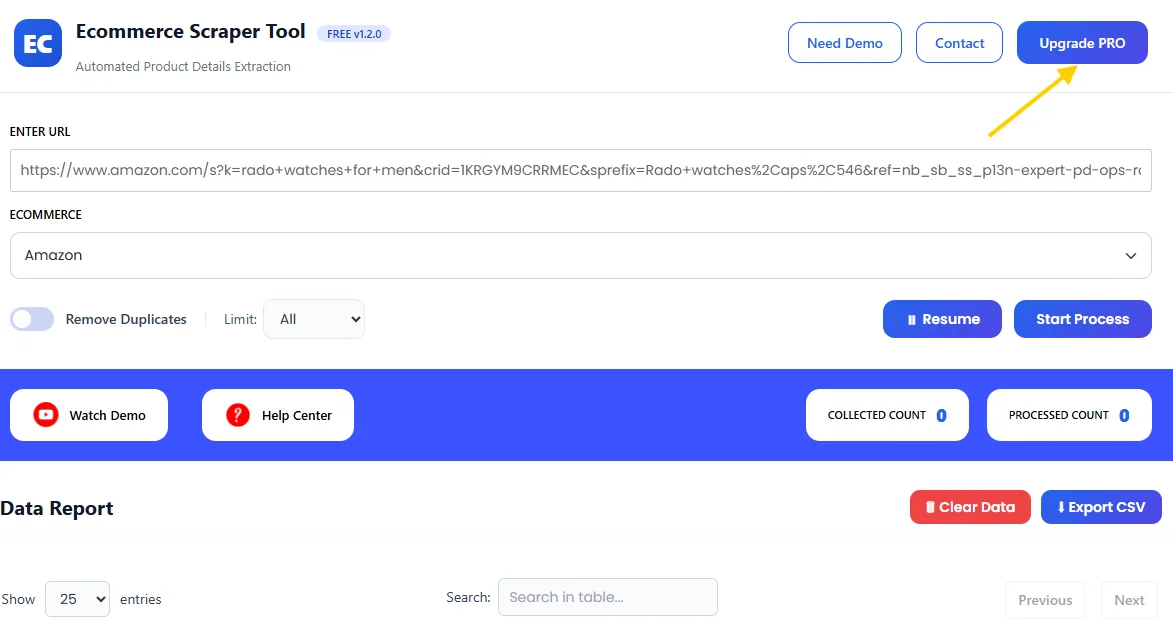Image resolution: width=1173 pixels, height=639 pixels.
Task: Click the pause icon inside Resume button
Action: 911,318
